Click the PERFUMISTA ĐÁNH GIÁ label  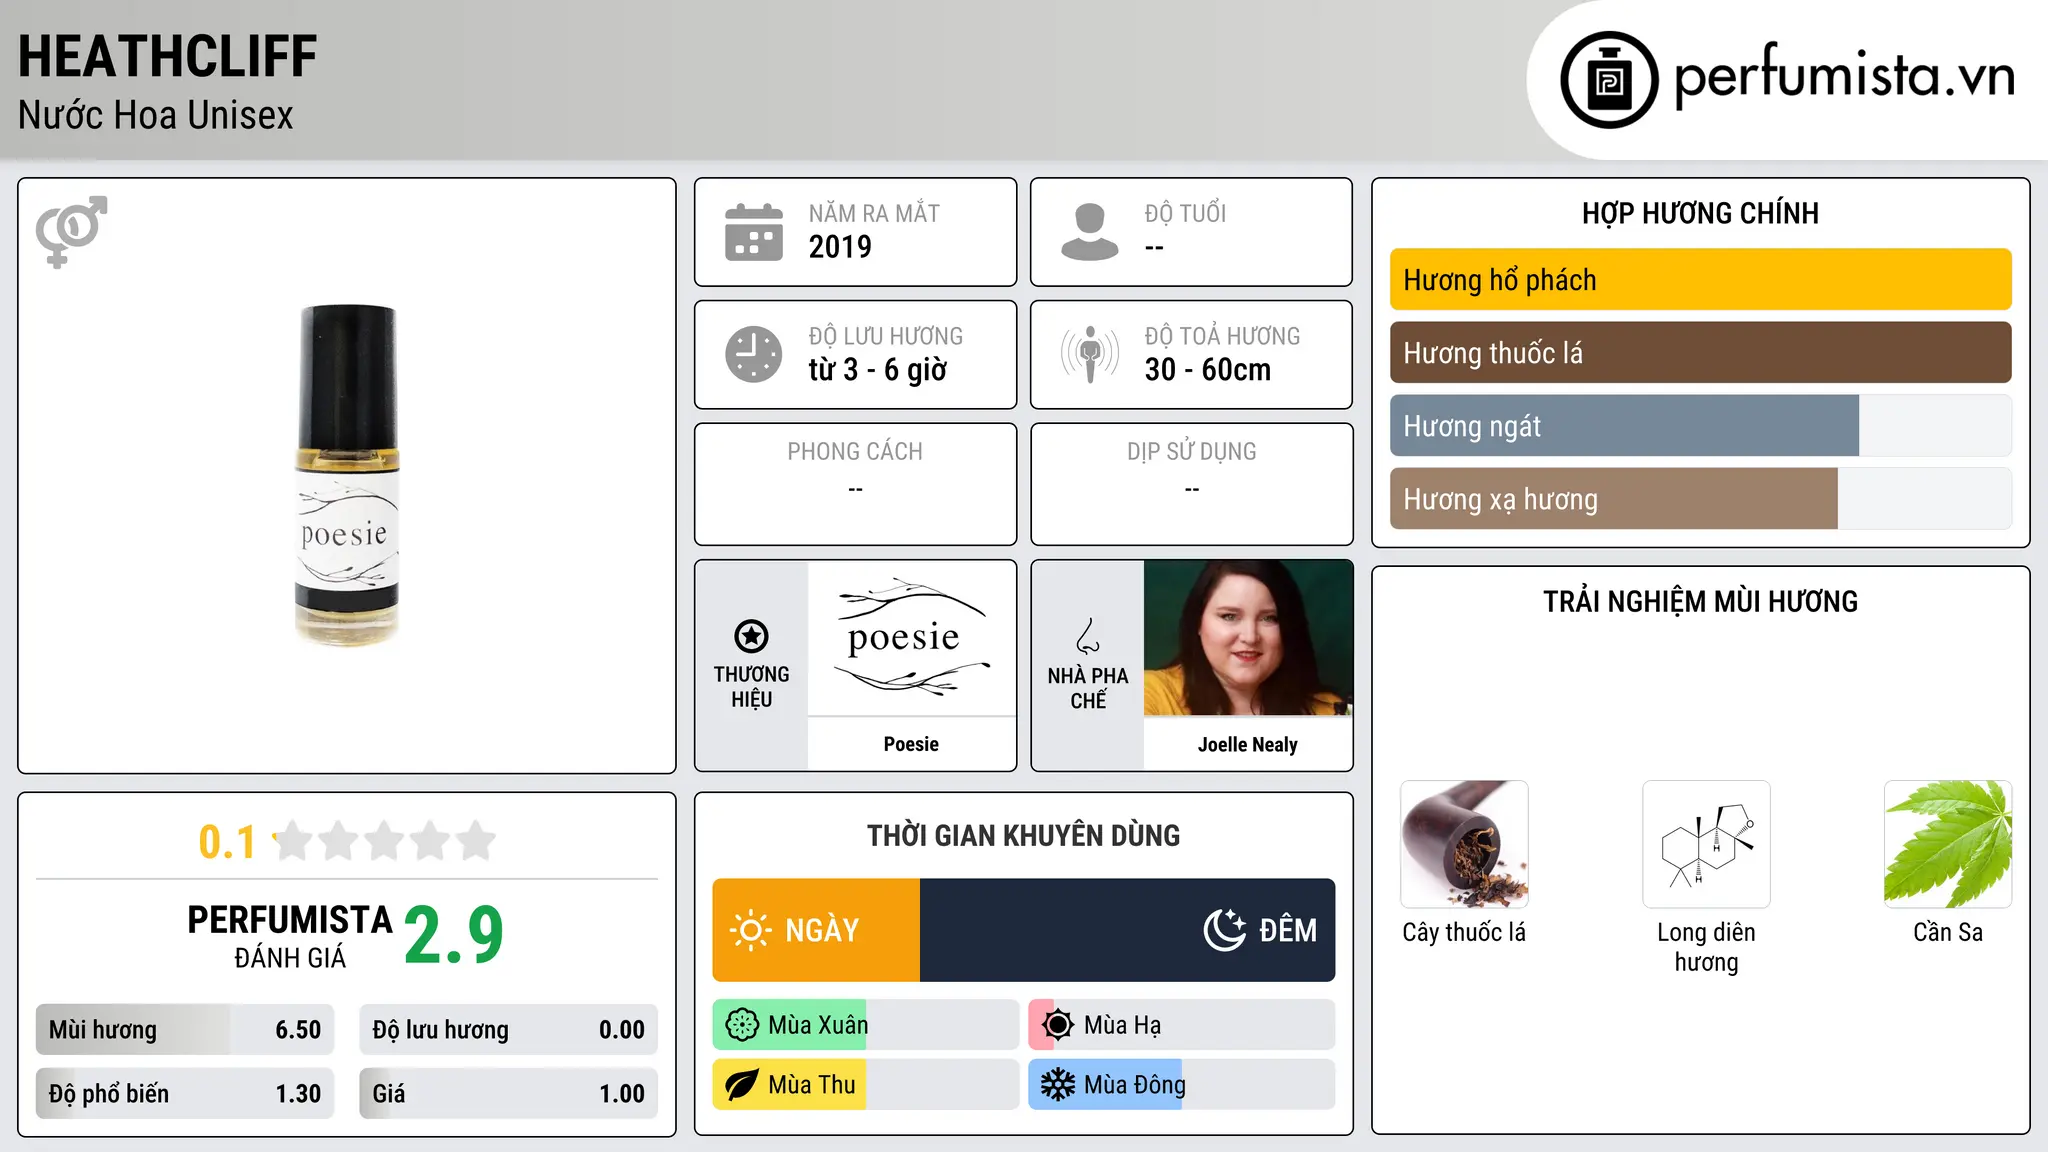coord(290,936)
